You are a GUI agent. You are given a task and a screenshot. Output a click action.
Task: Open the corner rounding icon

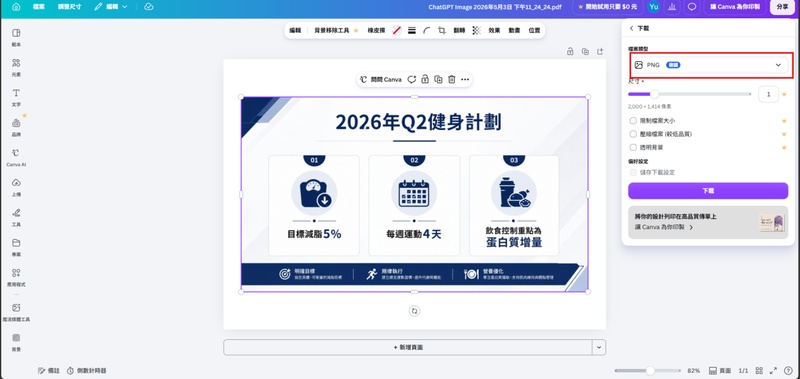427,31
